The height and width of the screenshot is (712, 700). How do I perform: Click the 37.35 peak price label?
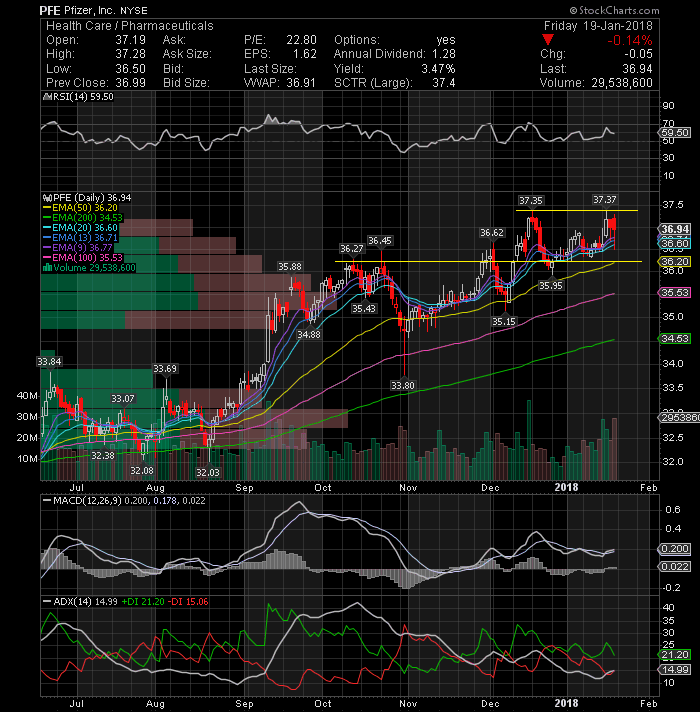pos(530,200)
